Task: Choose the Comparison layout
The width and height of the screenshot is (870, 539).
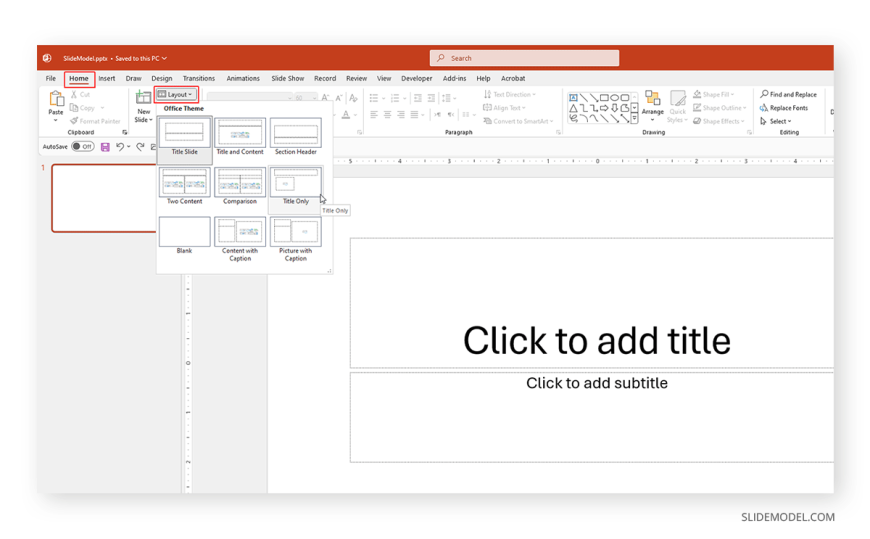Action: pyautogui.click(x=240, y=186)
